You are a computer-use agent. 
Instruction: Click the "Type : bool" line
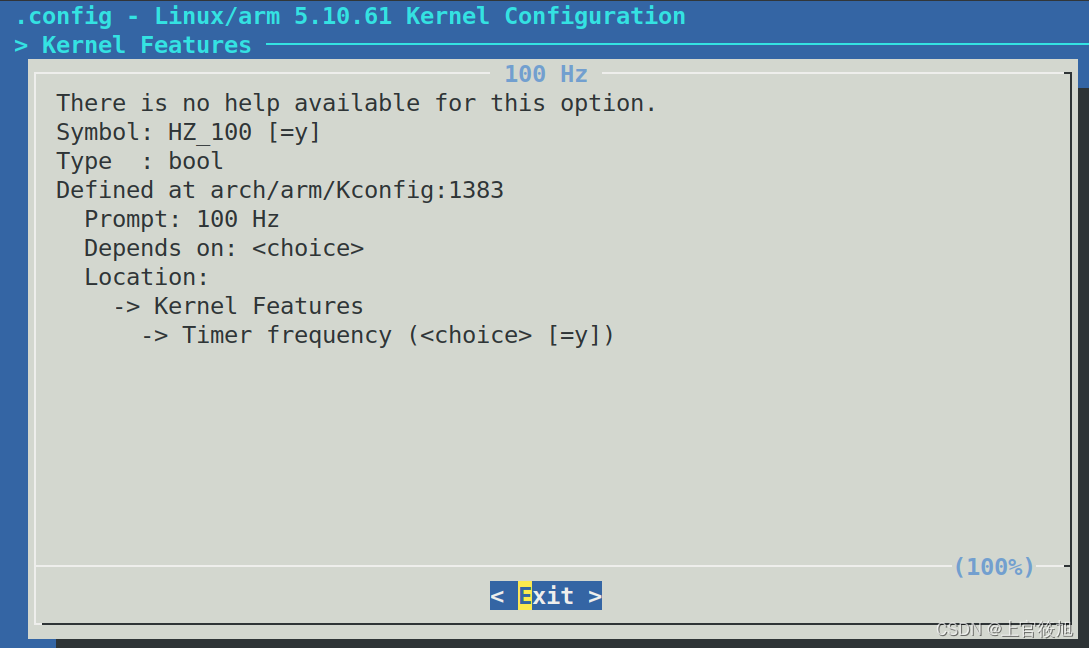coord(140,161)
